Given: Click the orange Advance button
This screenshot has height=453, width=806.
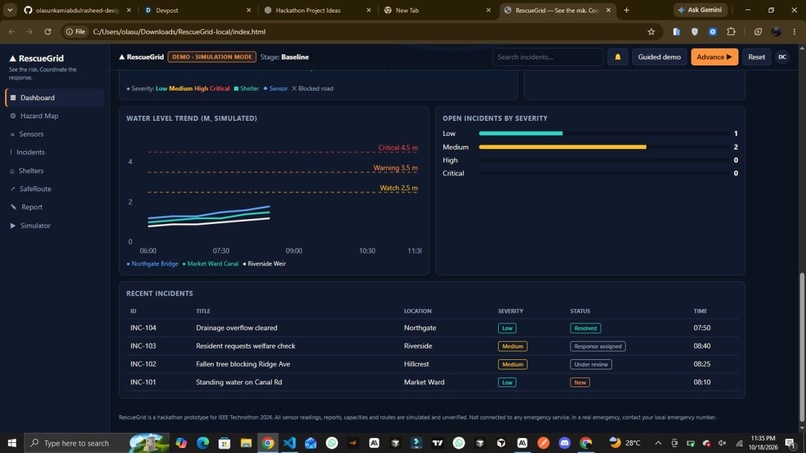Looking at the screenshot, I should 714,57.
